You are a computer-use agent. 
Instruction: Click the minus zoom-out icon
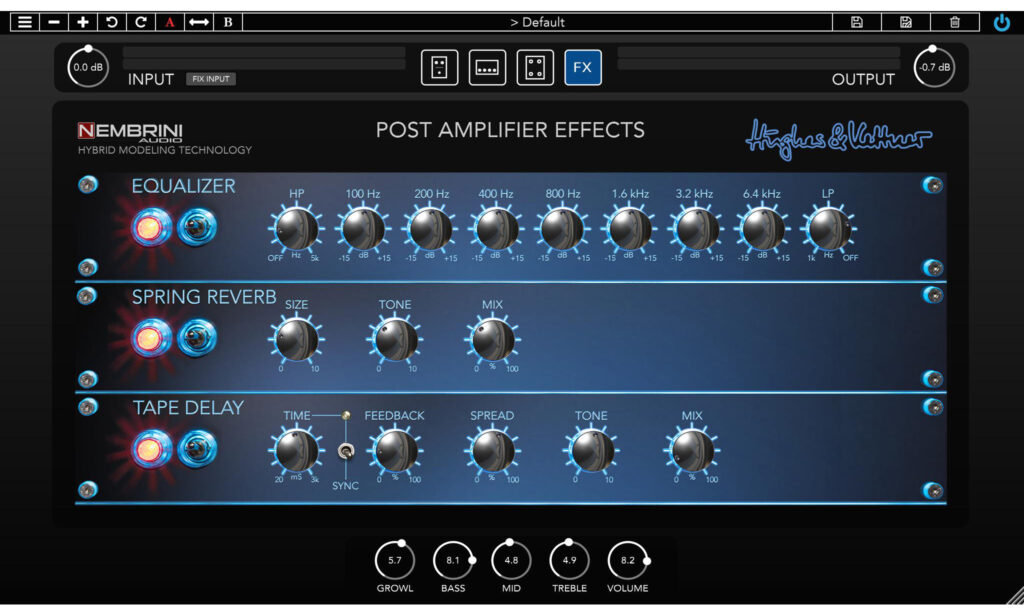coord(54,22)
